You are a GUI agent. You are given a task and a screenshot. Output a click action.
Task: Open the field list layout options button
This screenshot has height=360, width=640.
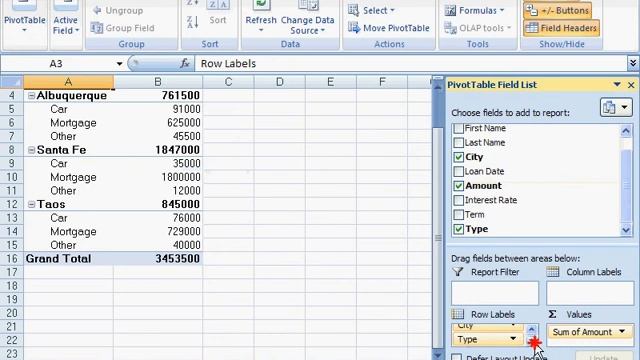616,108
